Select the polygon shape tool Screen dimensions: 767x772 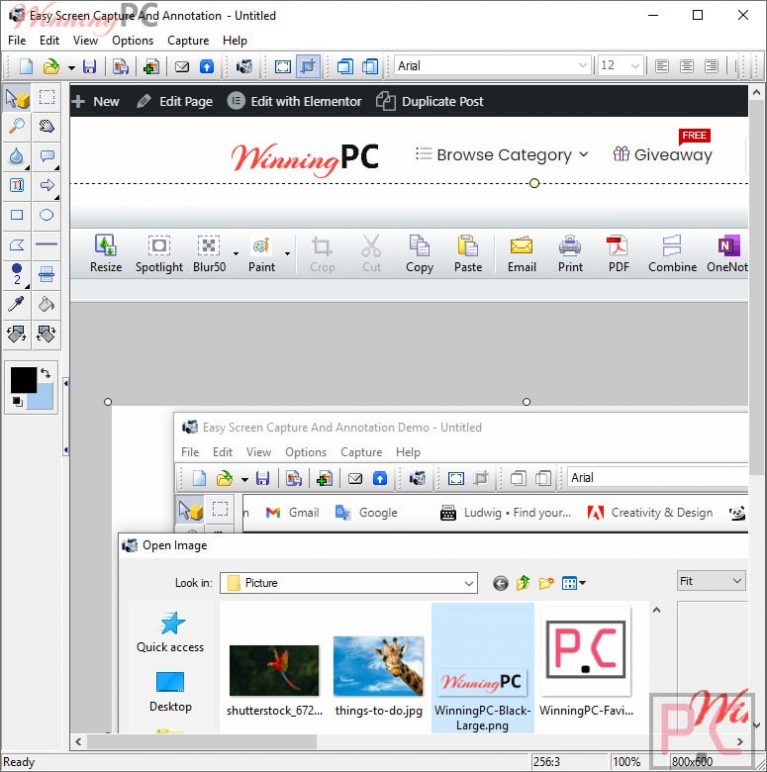[x=17, y=245]
